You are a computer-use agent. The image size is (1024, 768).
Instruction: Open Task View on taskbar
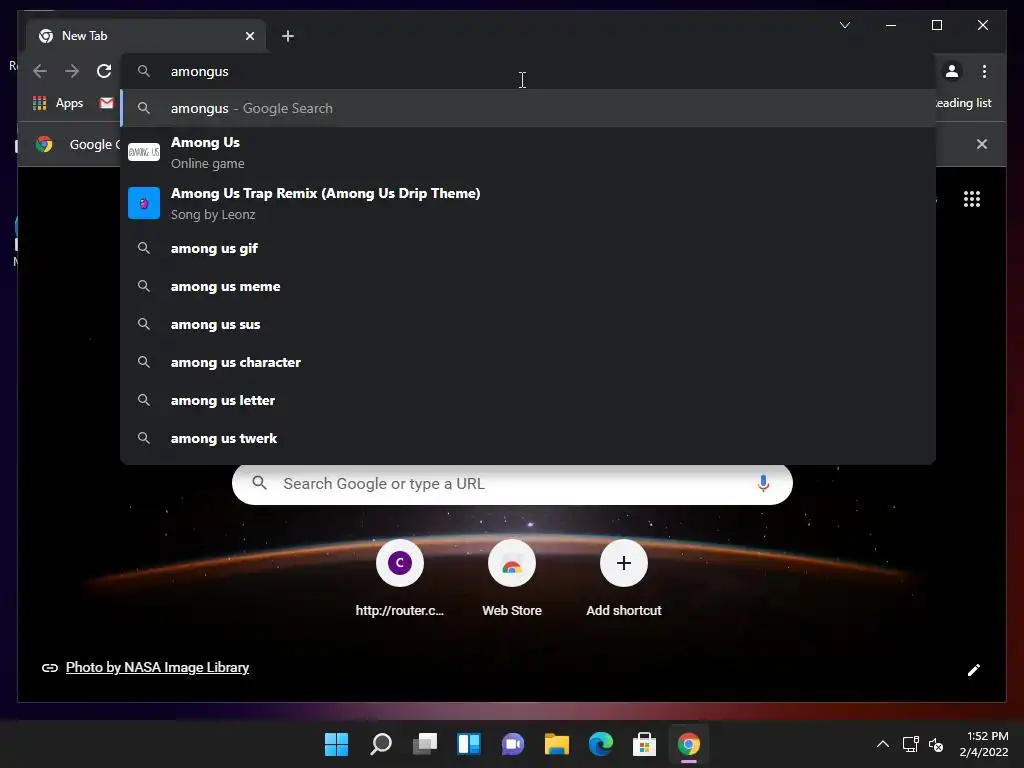point(424,744)
